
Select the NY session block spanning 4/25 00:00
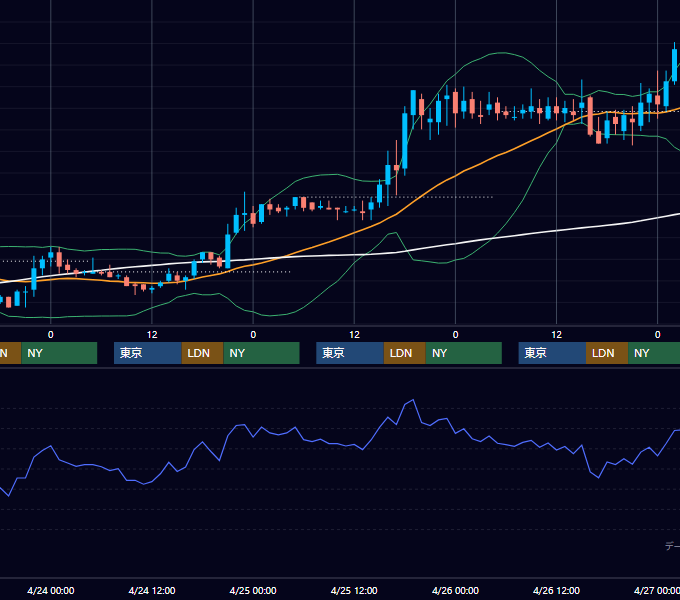262,353
